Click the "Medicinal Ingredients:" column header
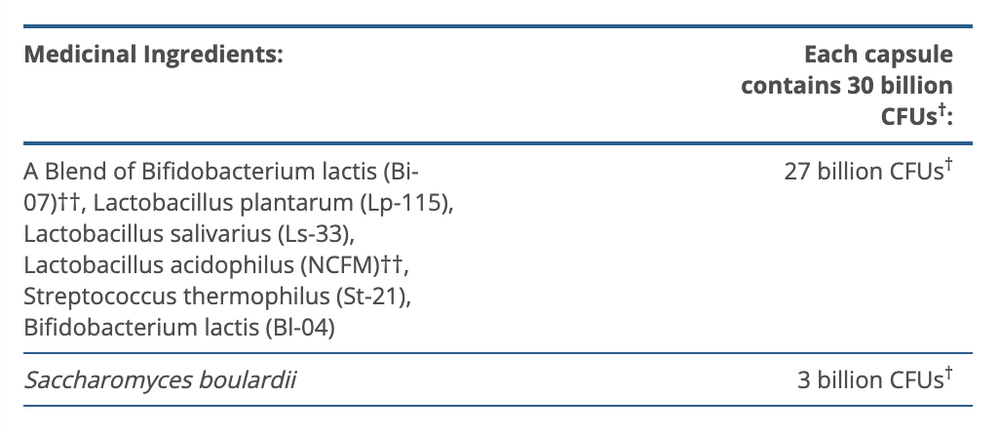The image size is (1000, 436). pyautogui.click(x=153, y=56)
